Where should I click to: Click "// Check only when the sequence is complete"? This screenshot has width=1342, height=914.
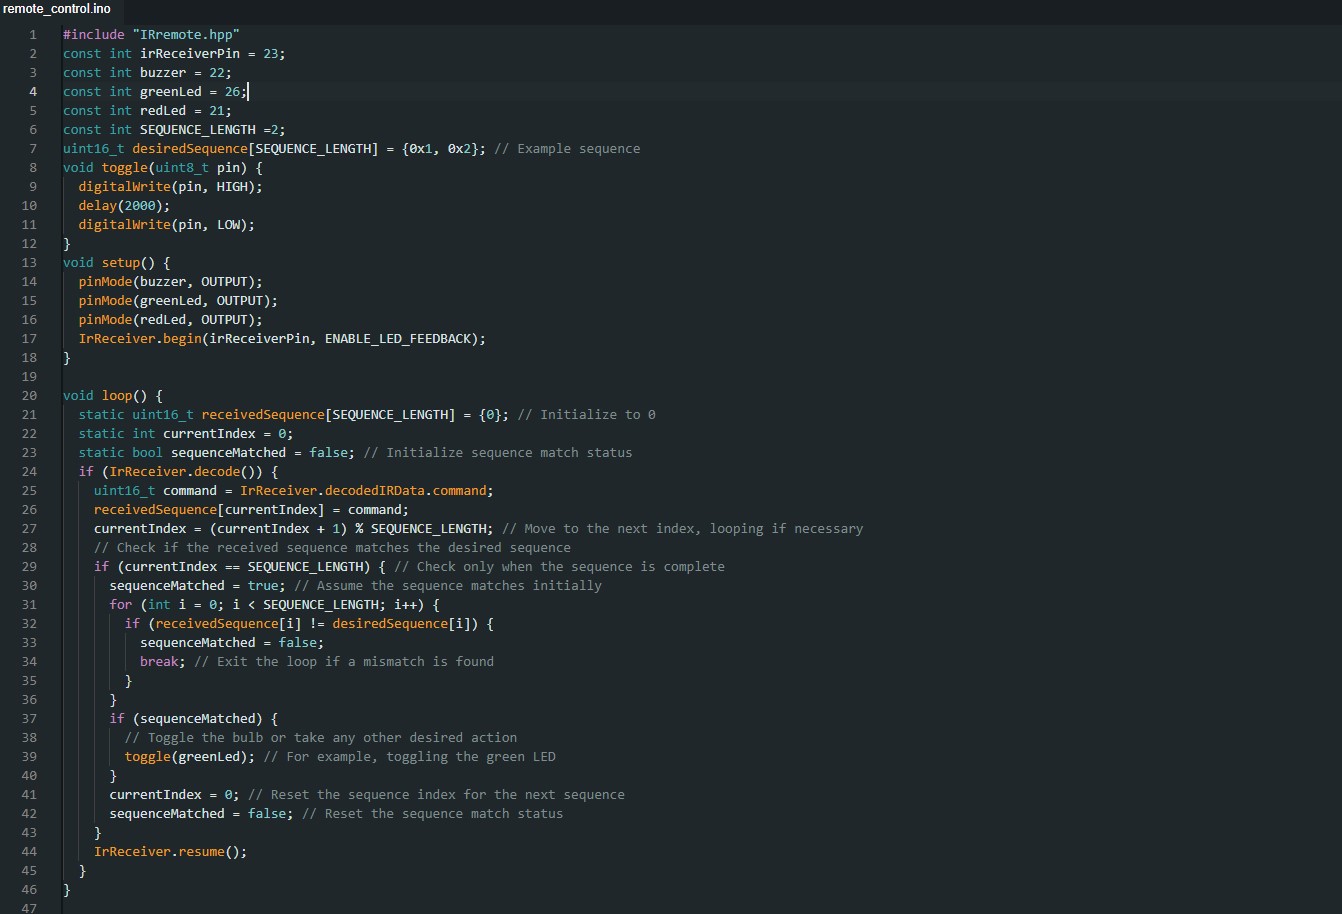559,566
